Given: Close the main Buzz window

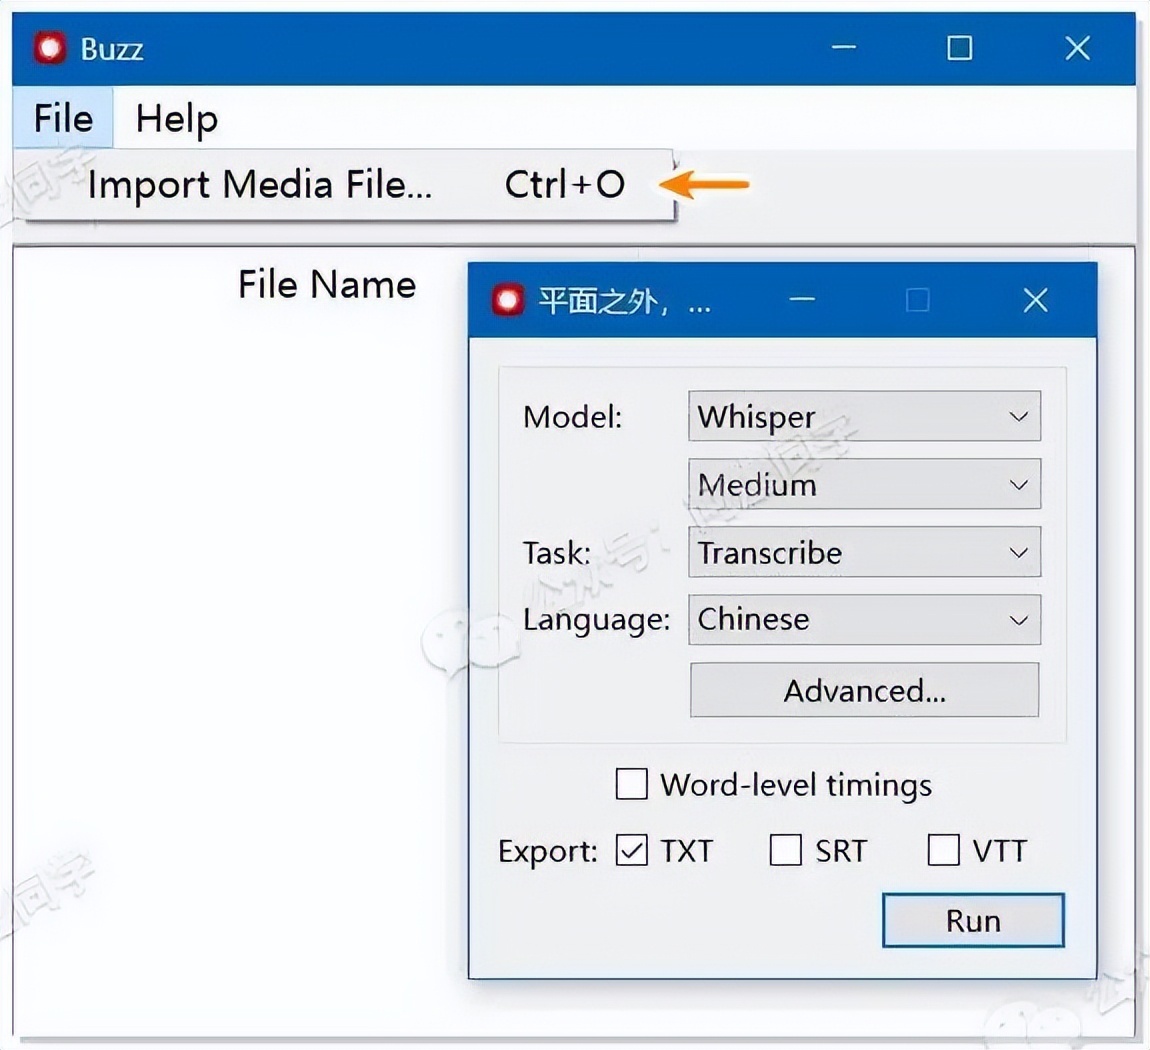Looking at the screenshot, I should (x=1077, y=48).
